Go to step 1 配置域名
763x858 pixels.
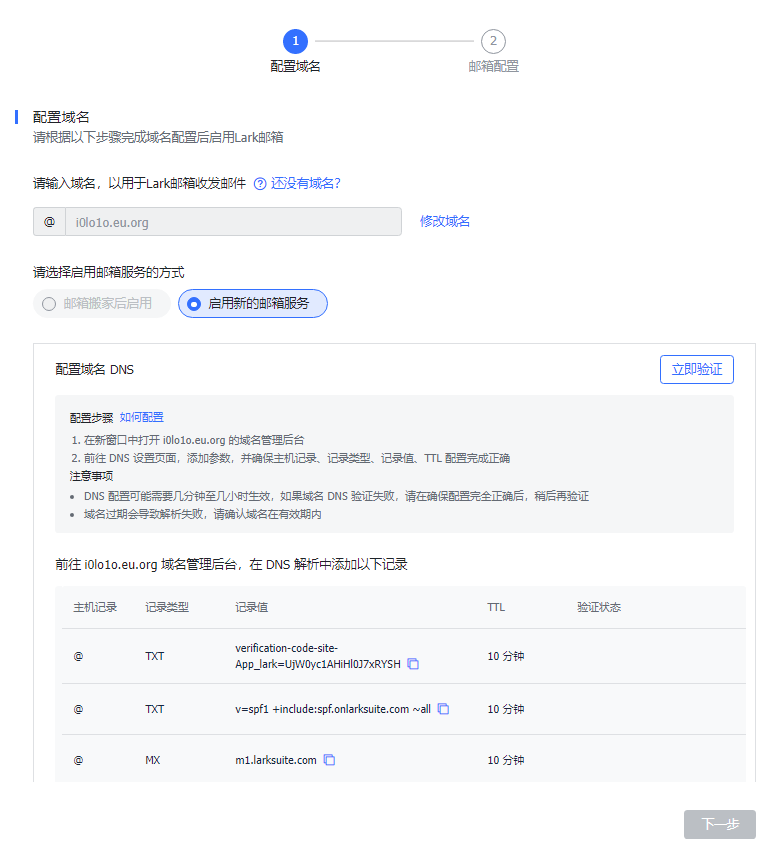click(x=295, y=51)
